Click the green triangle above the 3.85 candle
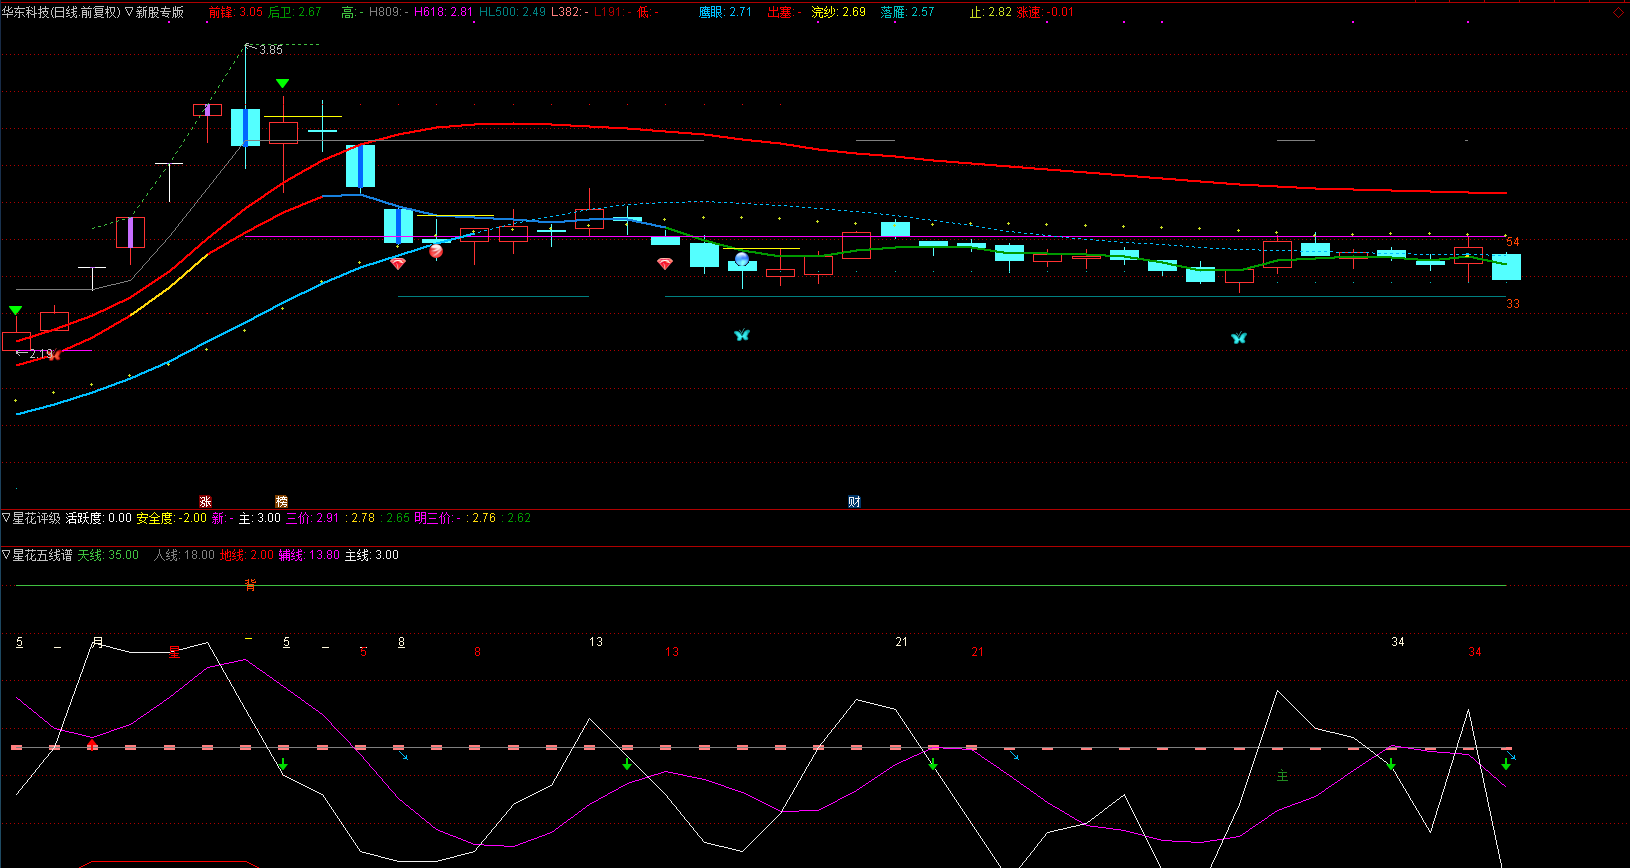 283,84
